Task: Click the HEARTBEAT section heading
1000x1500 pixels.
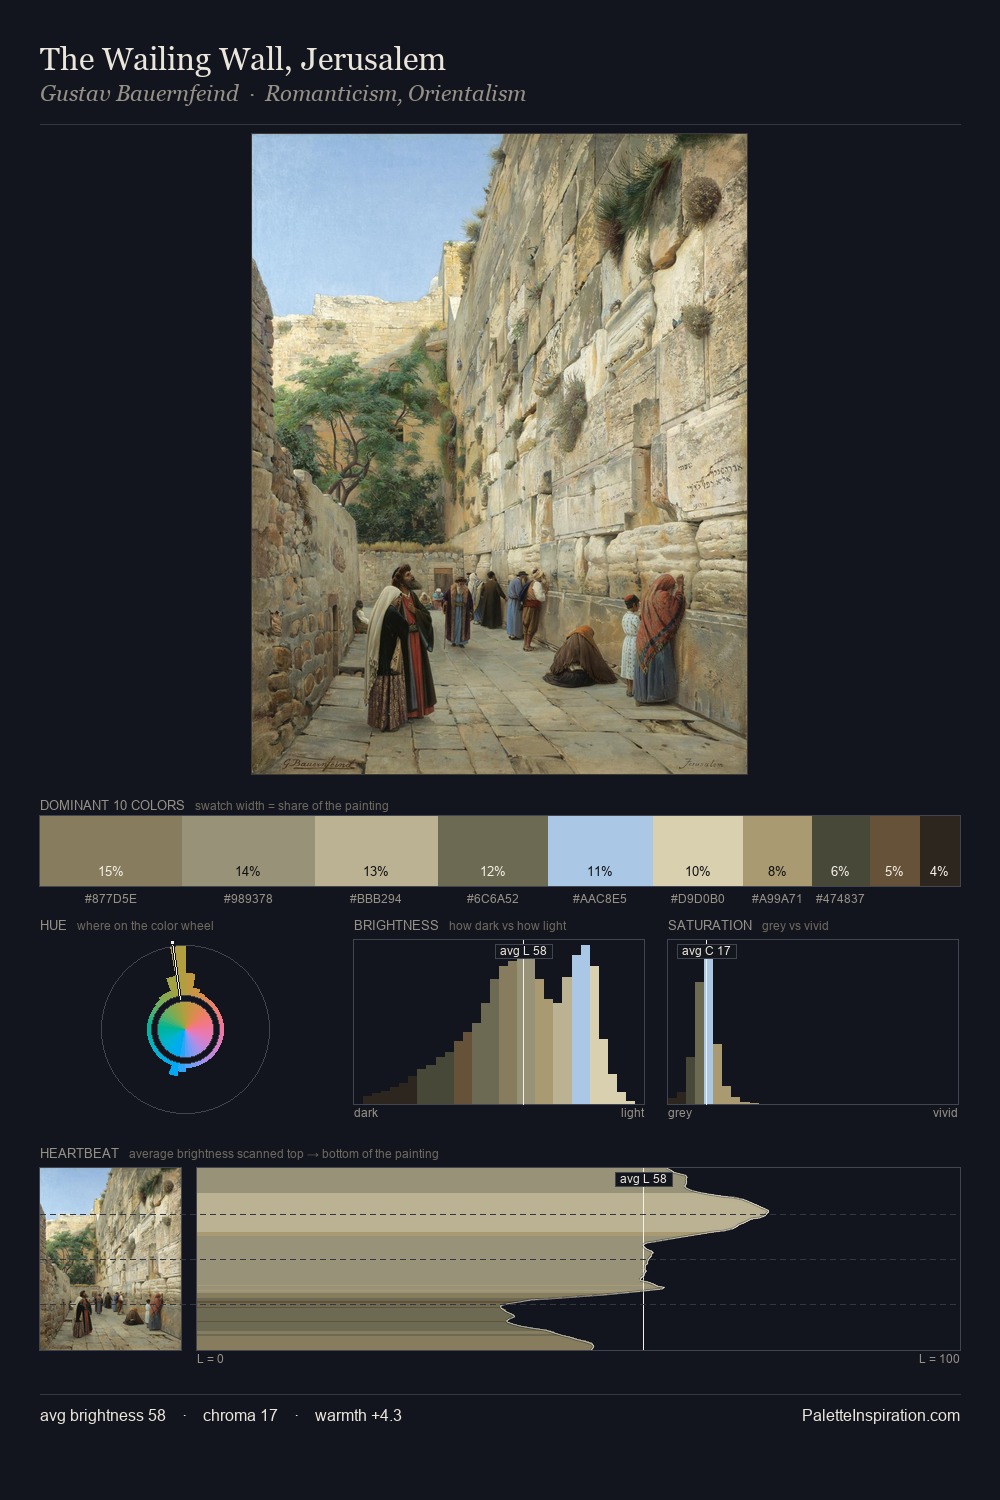Action: tap(79, 1153)
